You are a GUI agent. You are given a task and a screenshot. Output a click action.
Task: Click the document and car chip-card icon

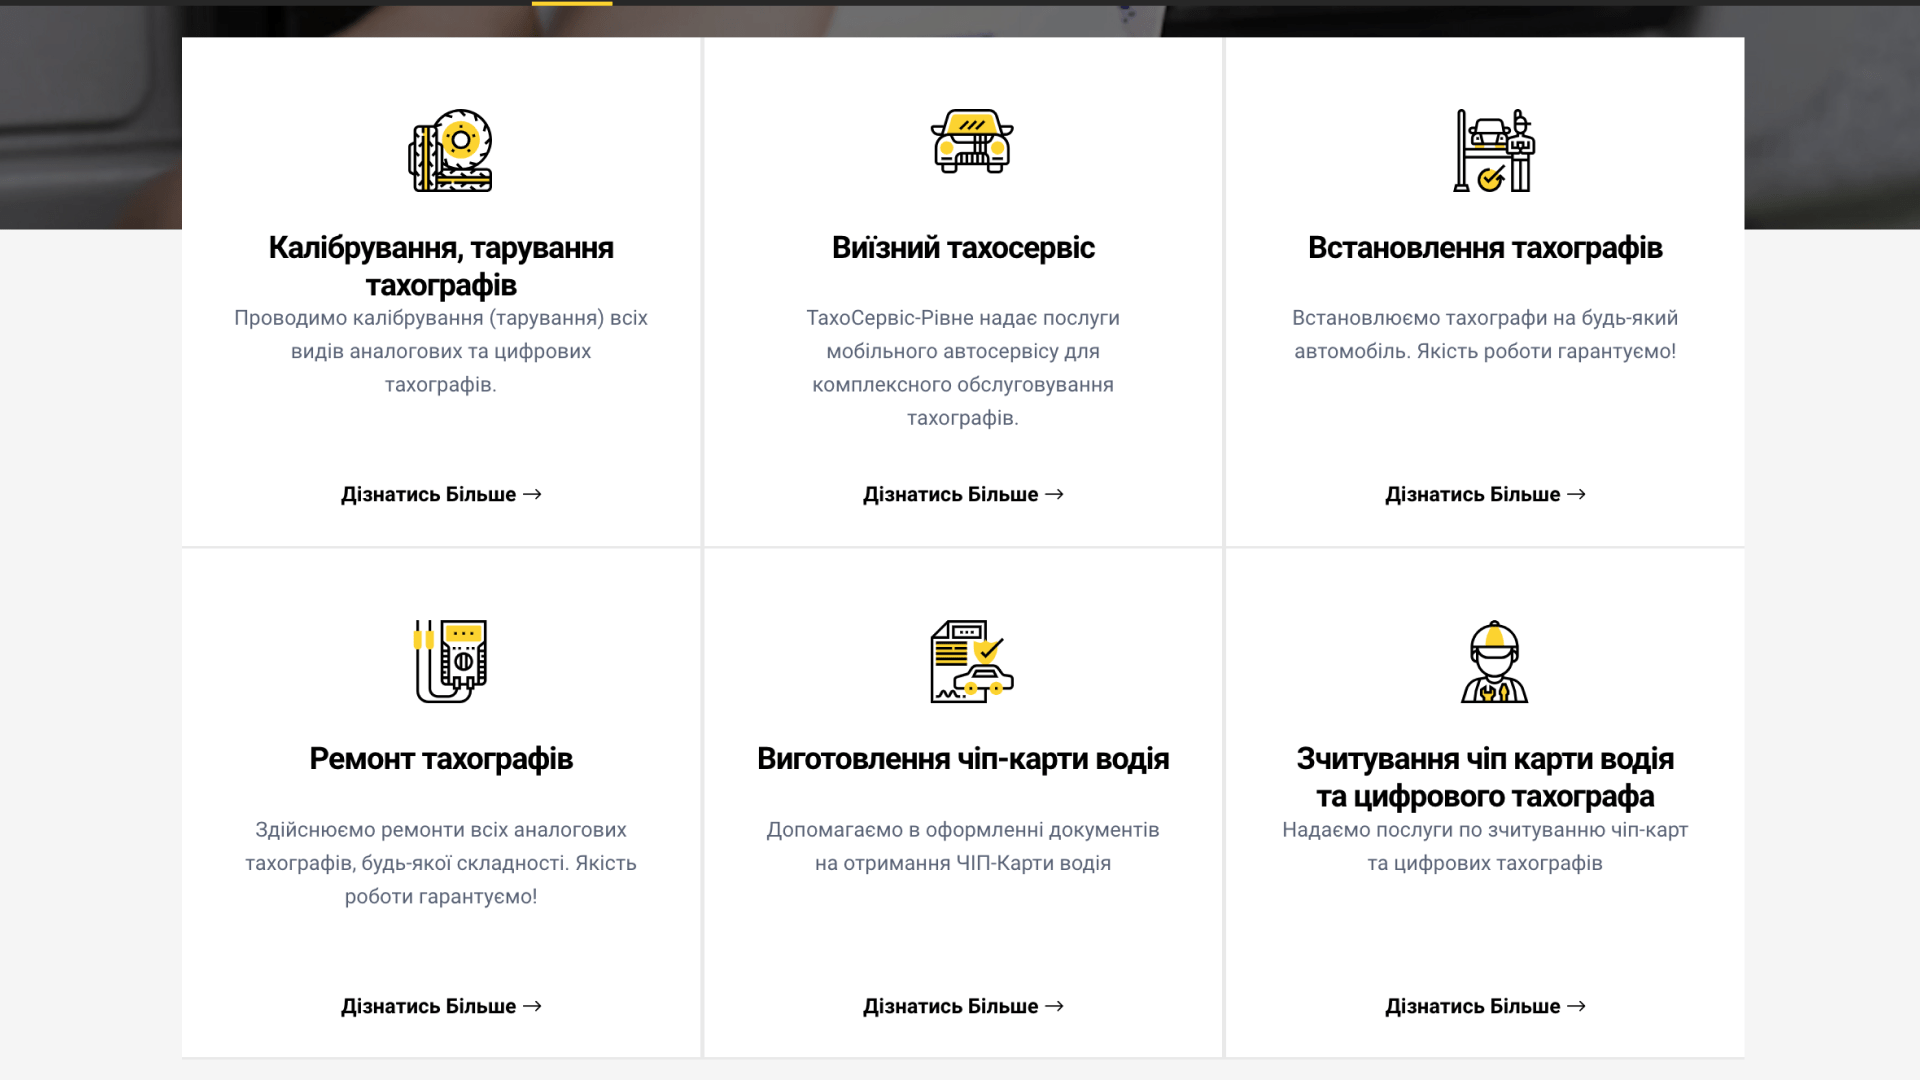(x=972, y=661)
